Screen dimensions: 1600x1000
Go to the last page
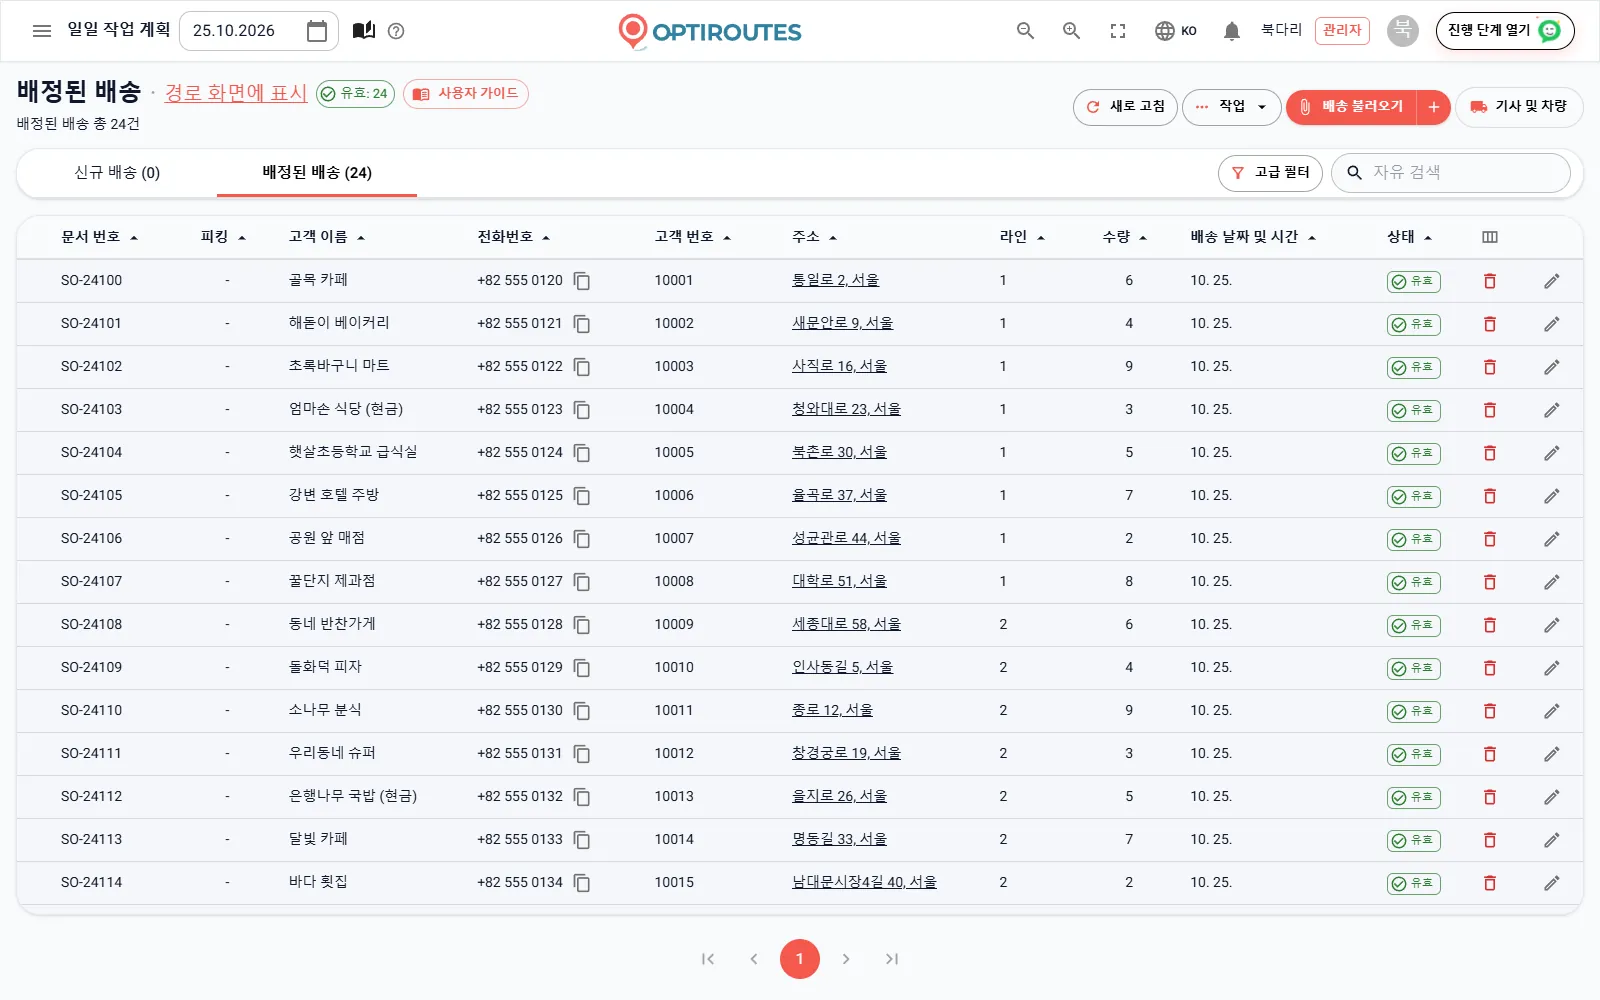pyautogui.click(x=892, y=959)
